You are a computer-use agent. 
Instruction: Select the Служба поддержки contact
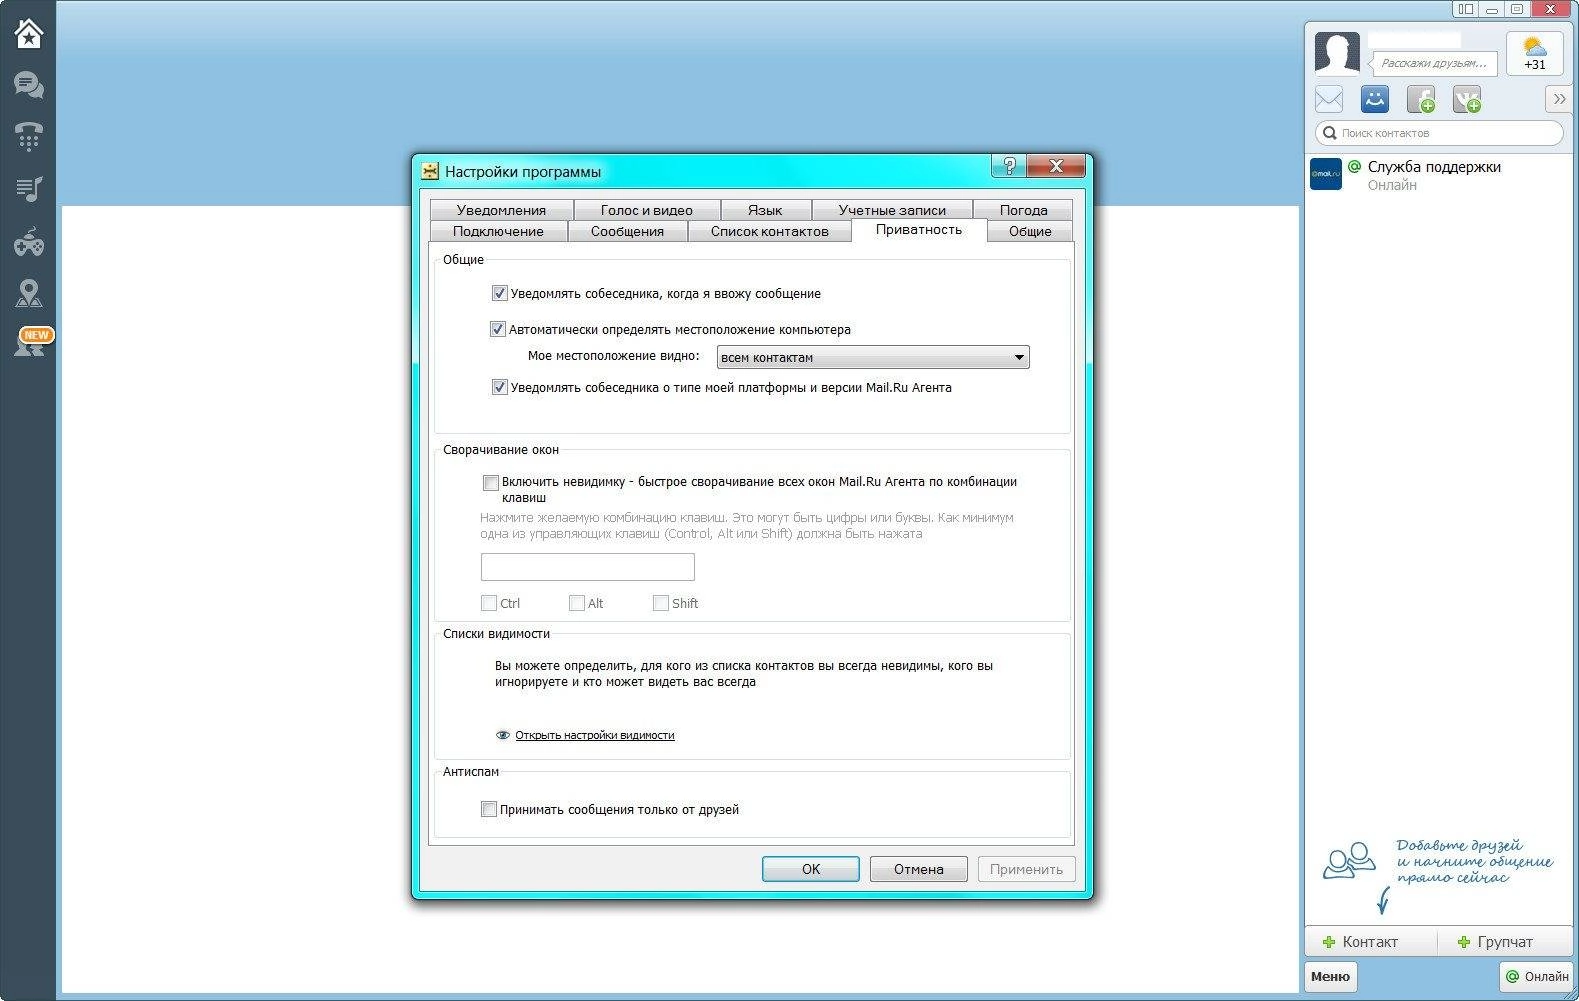point(1439,175)
